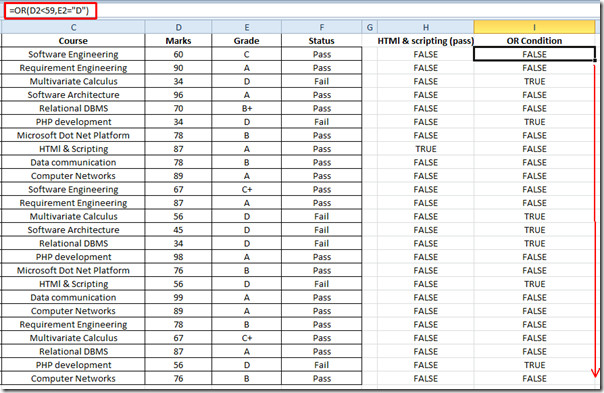Click the Marks header cell

click(178, 41)
